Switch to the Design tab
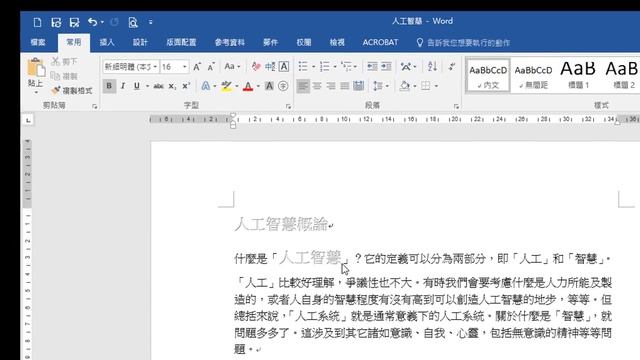The image size is (640, 360). (x=140, y=42)
